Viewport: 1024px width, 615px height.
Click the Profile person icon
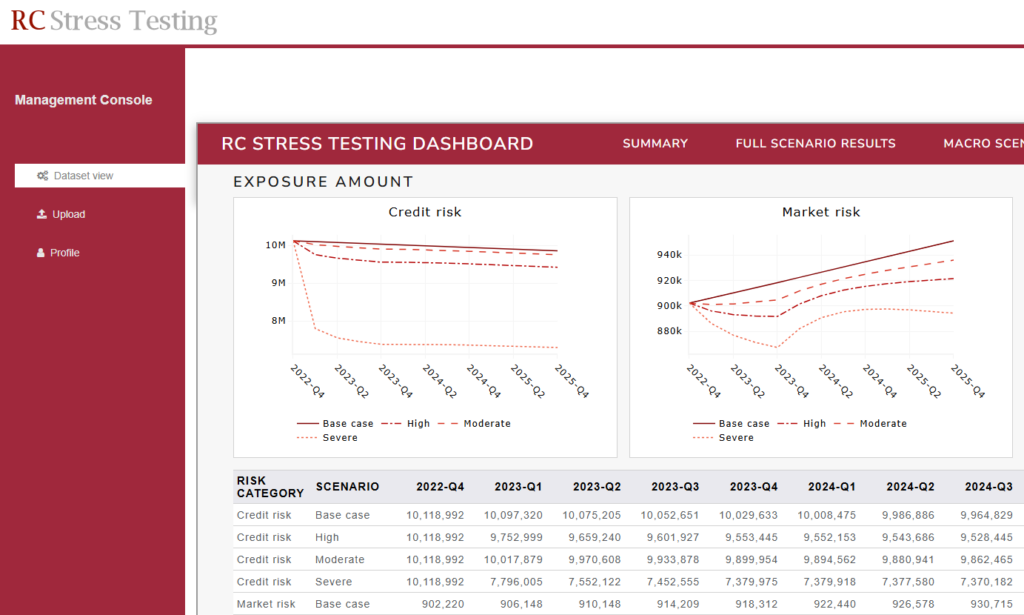point(40,253)
